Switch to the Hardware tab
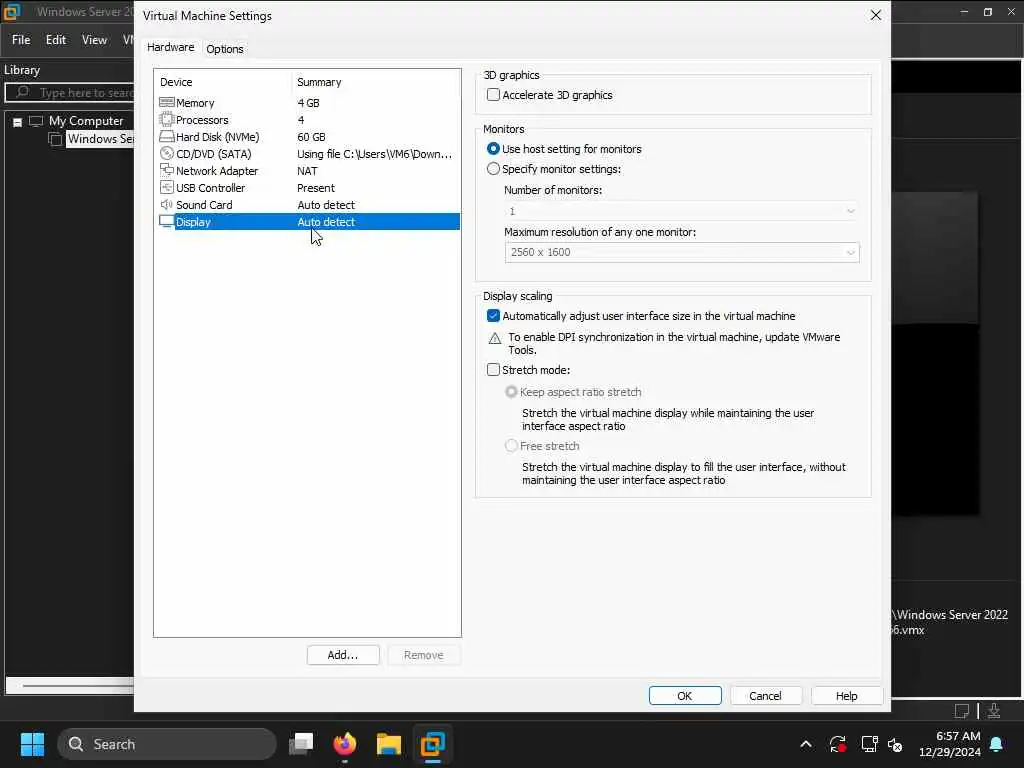The height and width of the screenshot is (768, 1024). click(170, 48)
